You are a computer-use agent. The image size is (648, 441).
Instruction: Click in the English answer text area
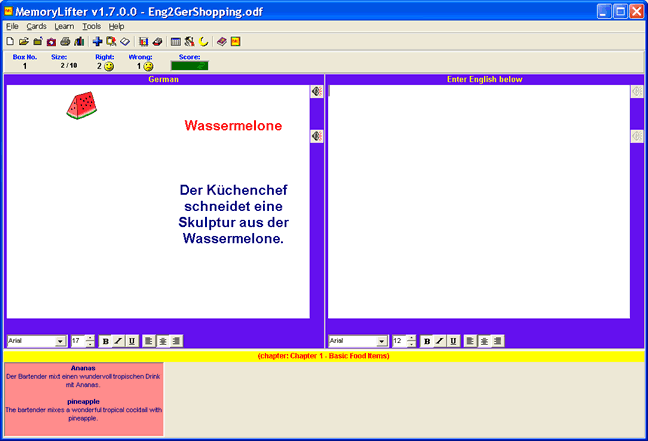[x=479, y=202]
